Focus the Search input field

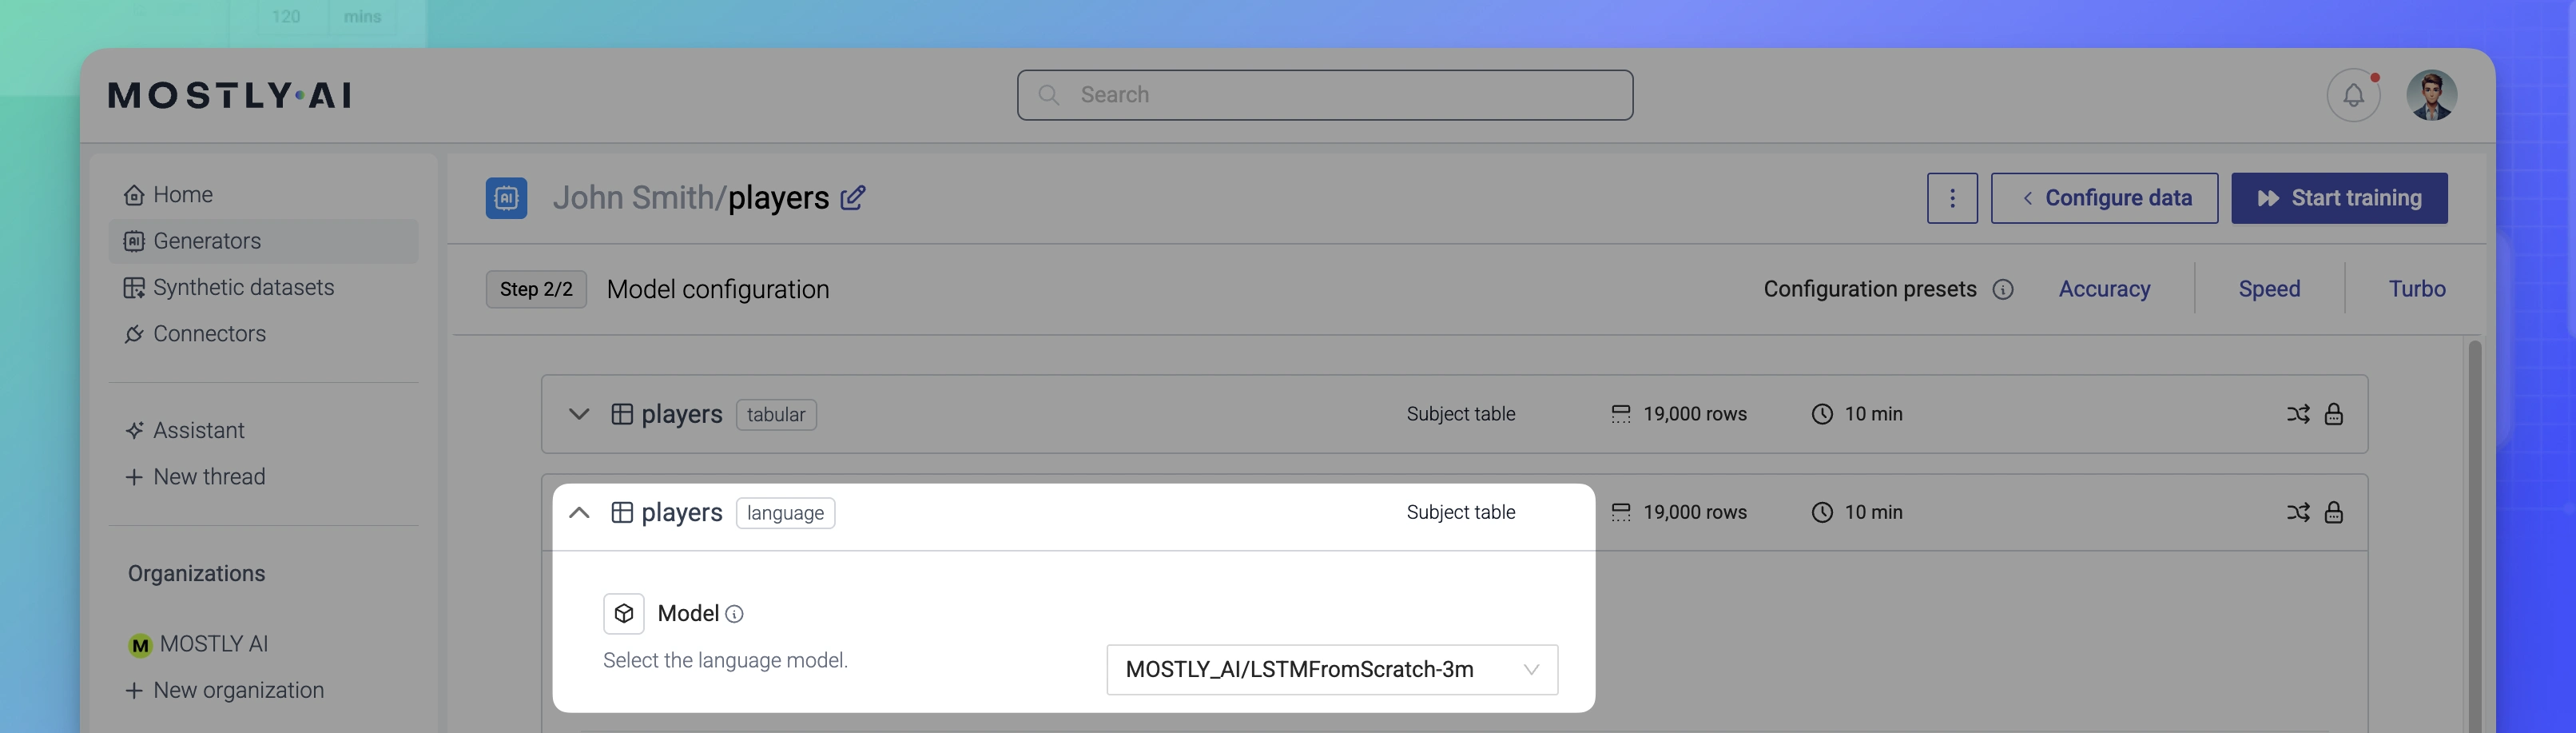tap(1325, 95)
